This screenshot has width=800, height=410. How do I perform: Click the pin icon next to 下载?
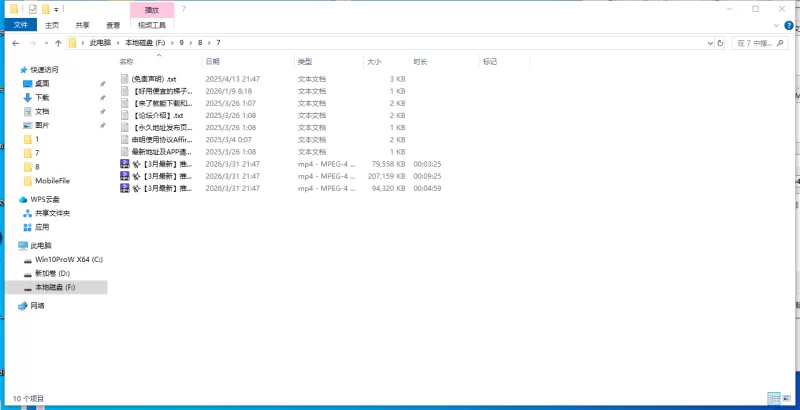(x=103, y=97)
